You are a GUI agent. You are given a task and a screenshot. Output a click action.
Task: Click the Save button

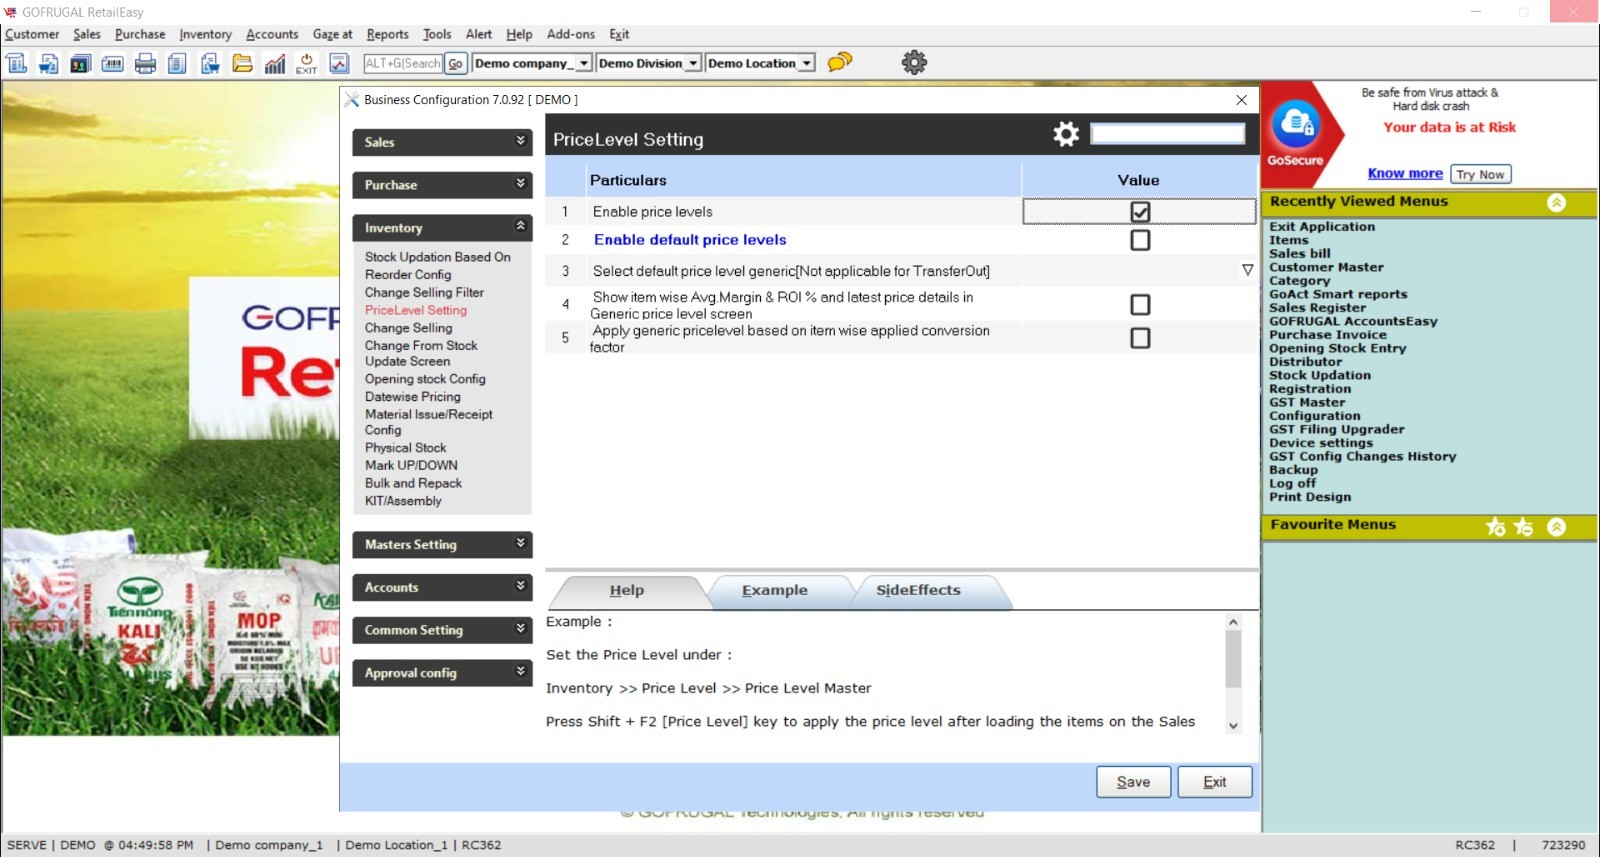(1133, 782)
